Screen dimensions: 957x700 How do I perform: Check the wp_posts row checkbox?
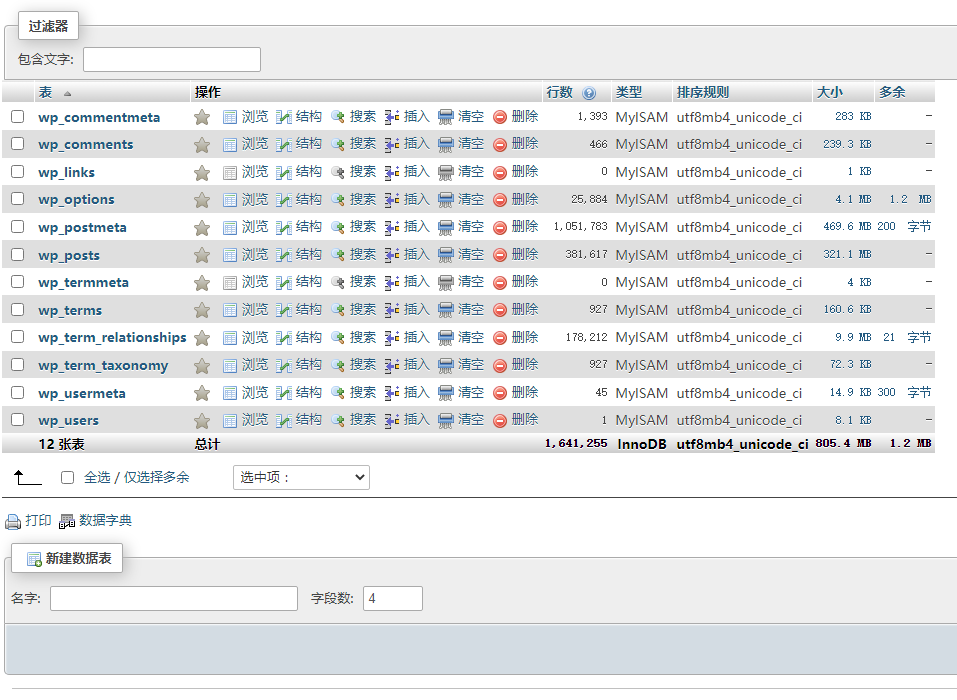[x=18, y=254]
